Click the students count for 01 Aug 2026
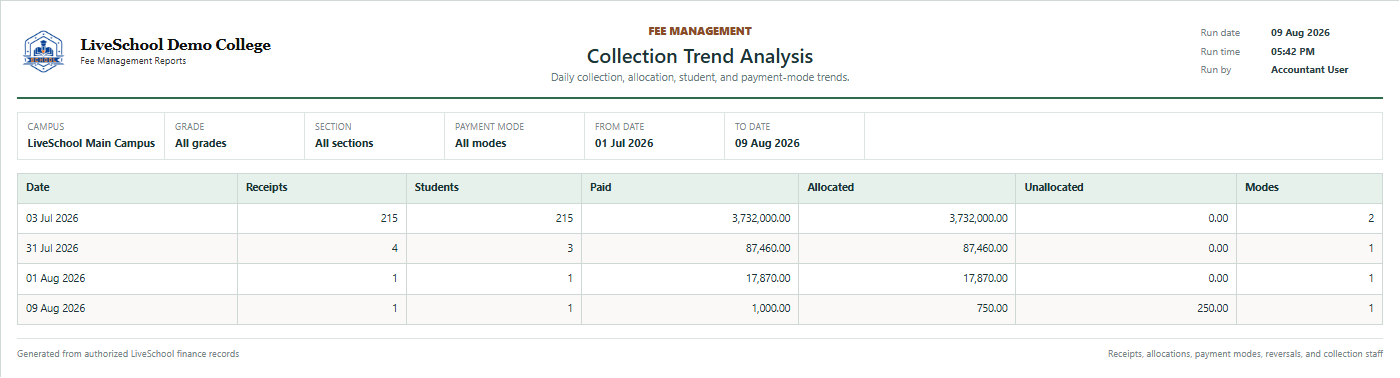 pos(570,278)
